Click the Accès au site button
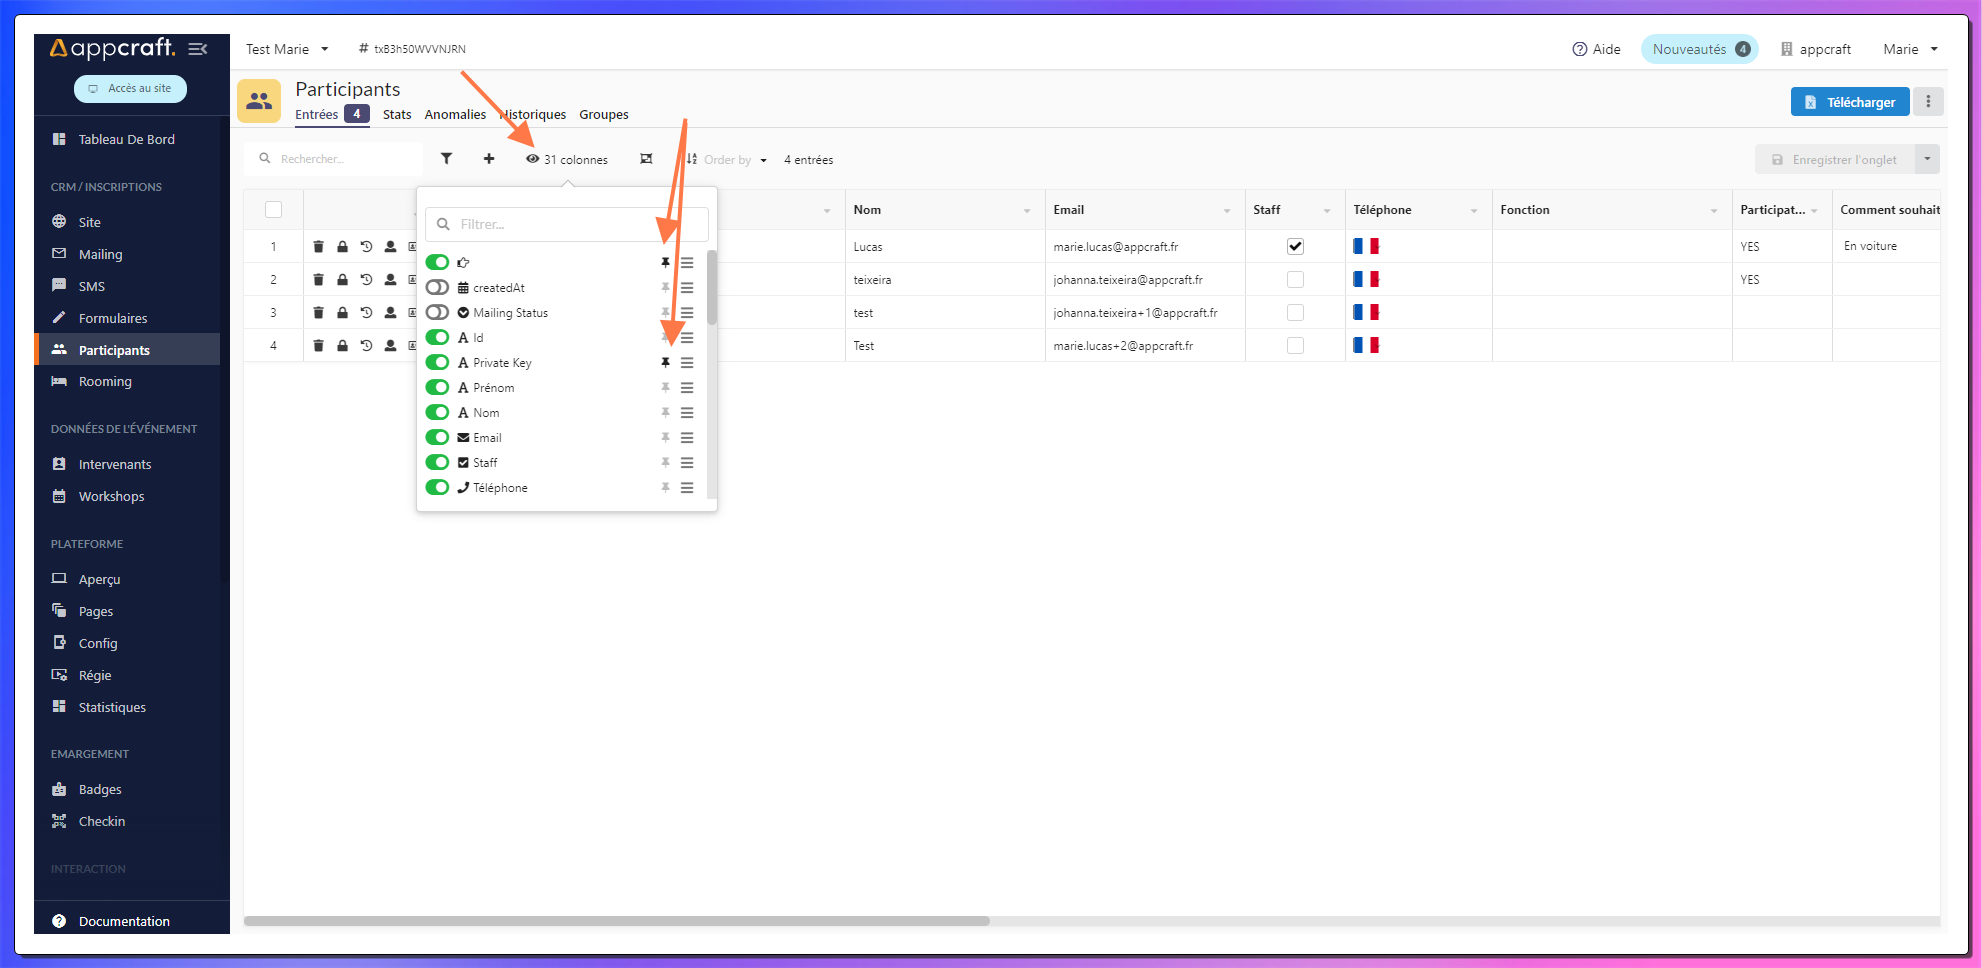Viewport: 1982px width, 968px height. point(130,89)
